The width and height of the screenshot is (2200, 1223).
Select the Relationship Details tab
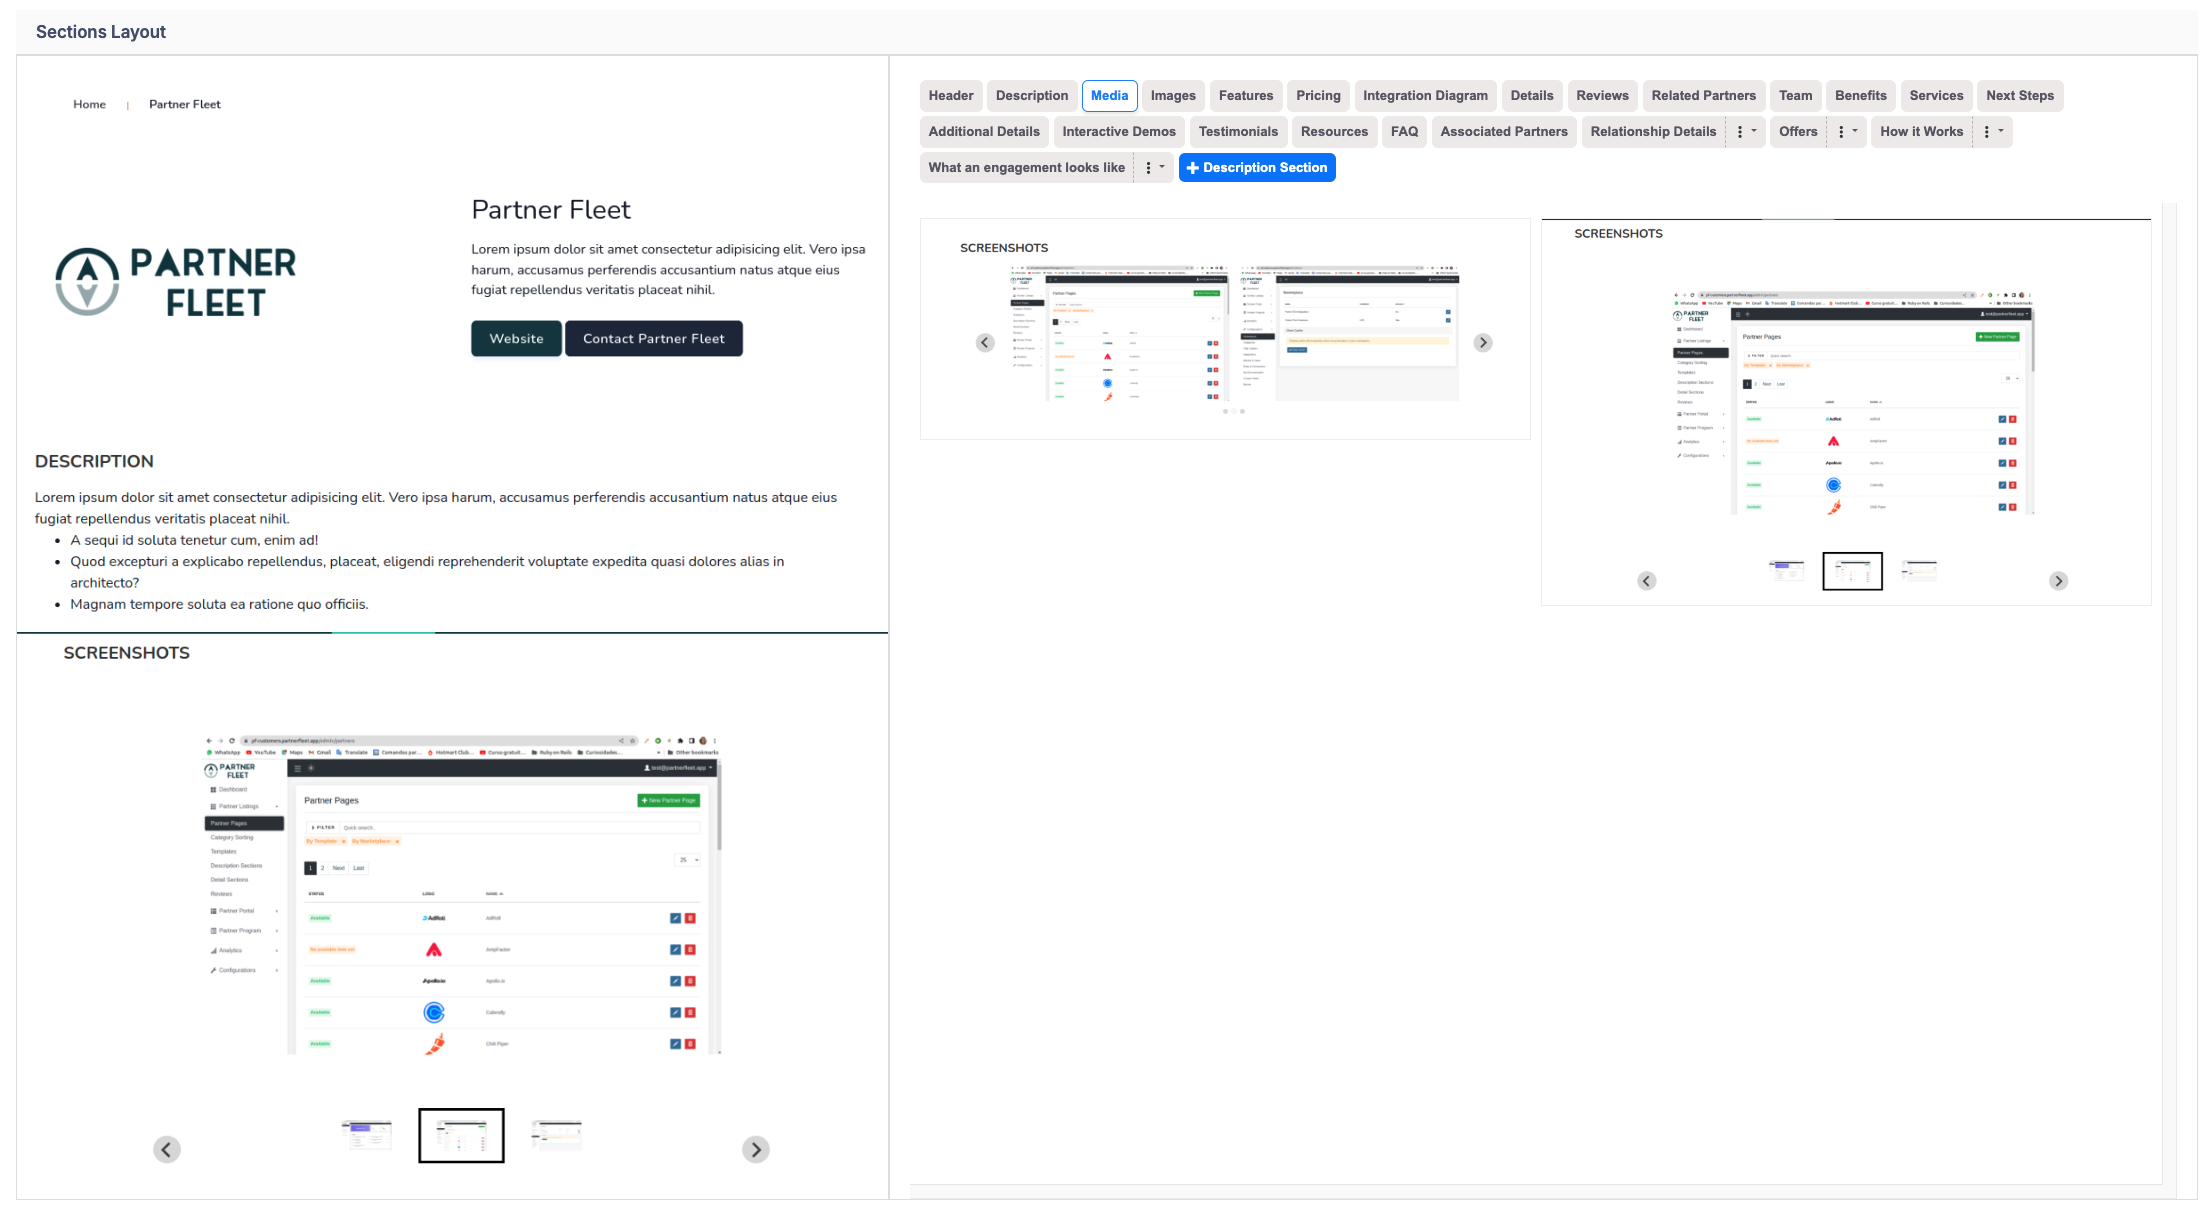click(1653, 132)
